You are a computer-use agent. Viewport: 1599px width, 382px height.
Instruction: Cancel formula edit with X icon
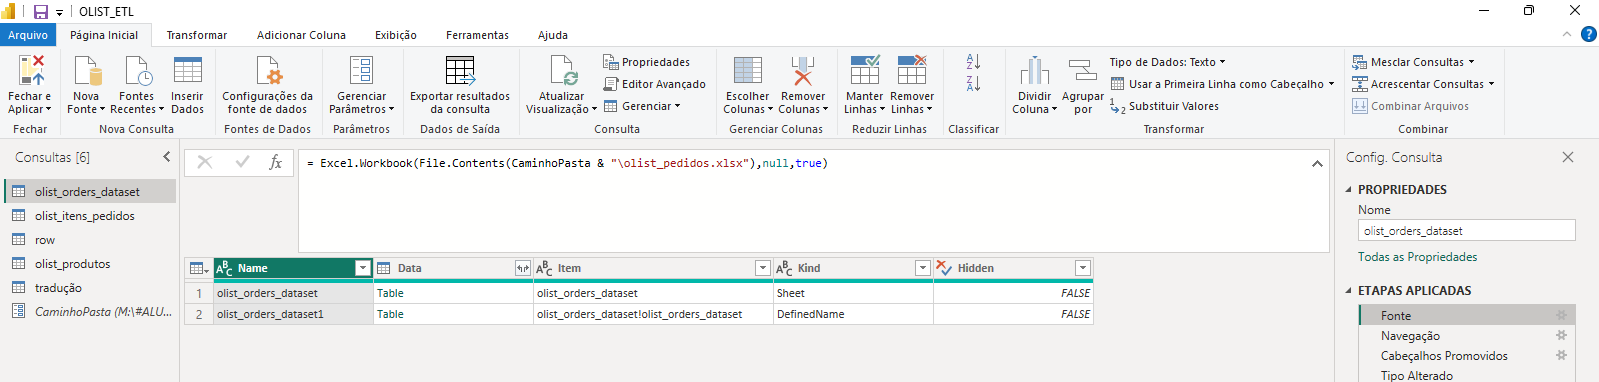click(x=204, y=162)
